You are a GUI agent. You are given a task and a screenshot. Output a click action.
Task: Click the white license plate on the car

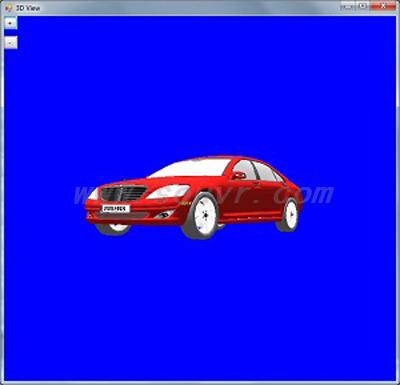point(116,209)
